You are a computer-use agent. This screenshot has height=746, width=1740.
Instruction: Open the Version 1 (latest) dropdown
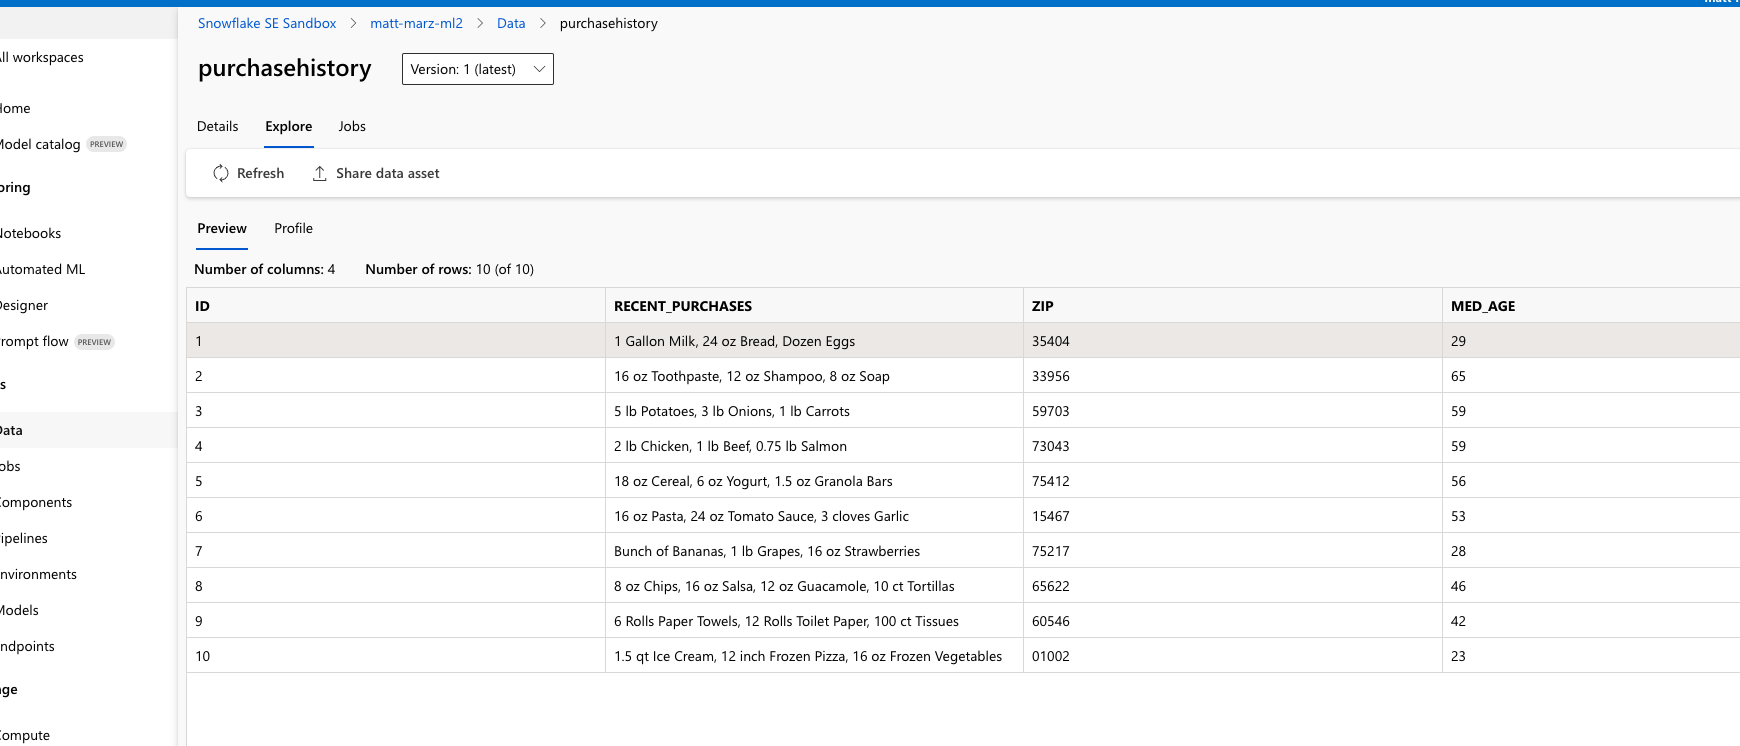click(x=477, y=69)
